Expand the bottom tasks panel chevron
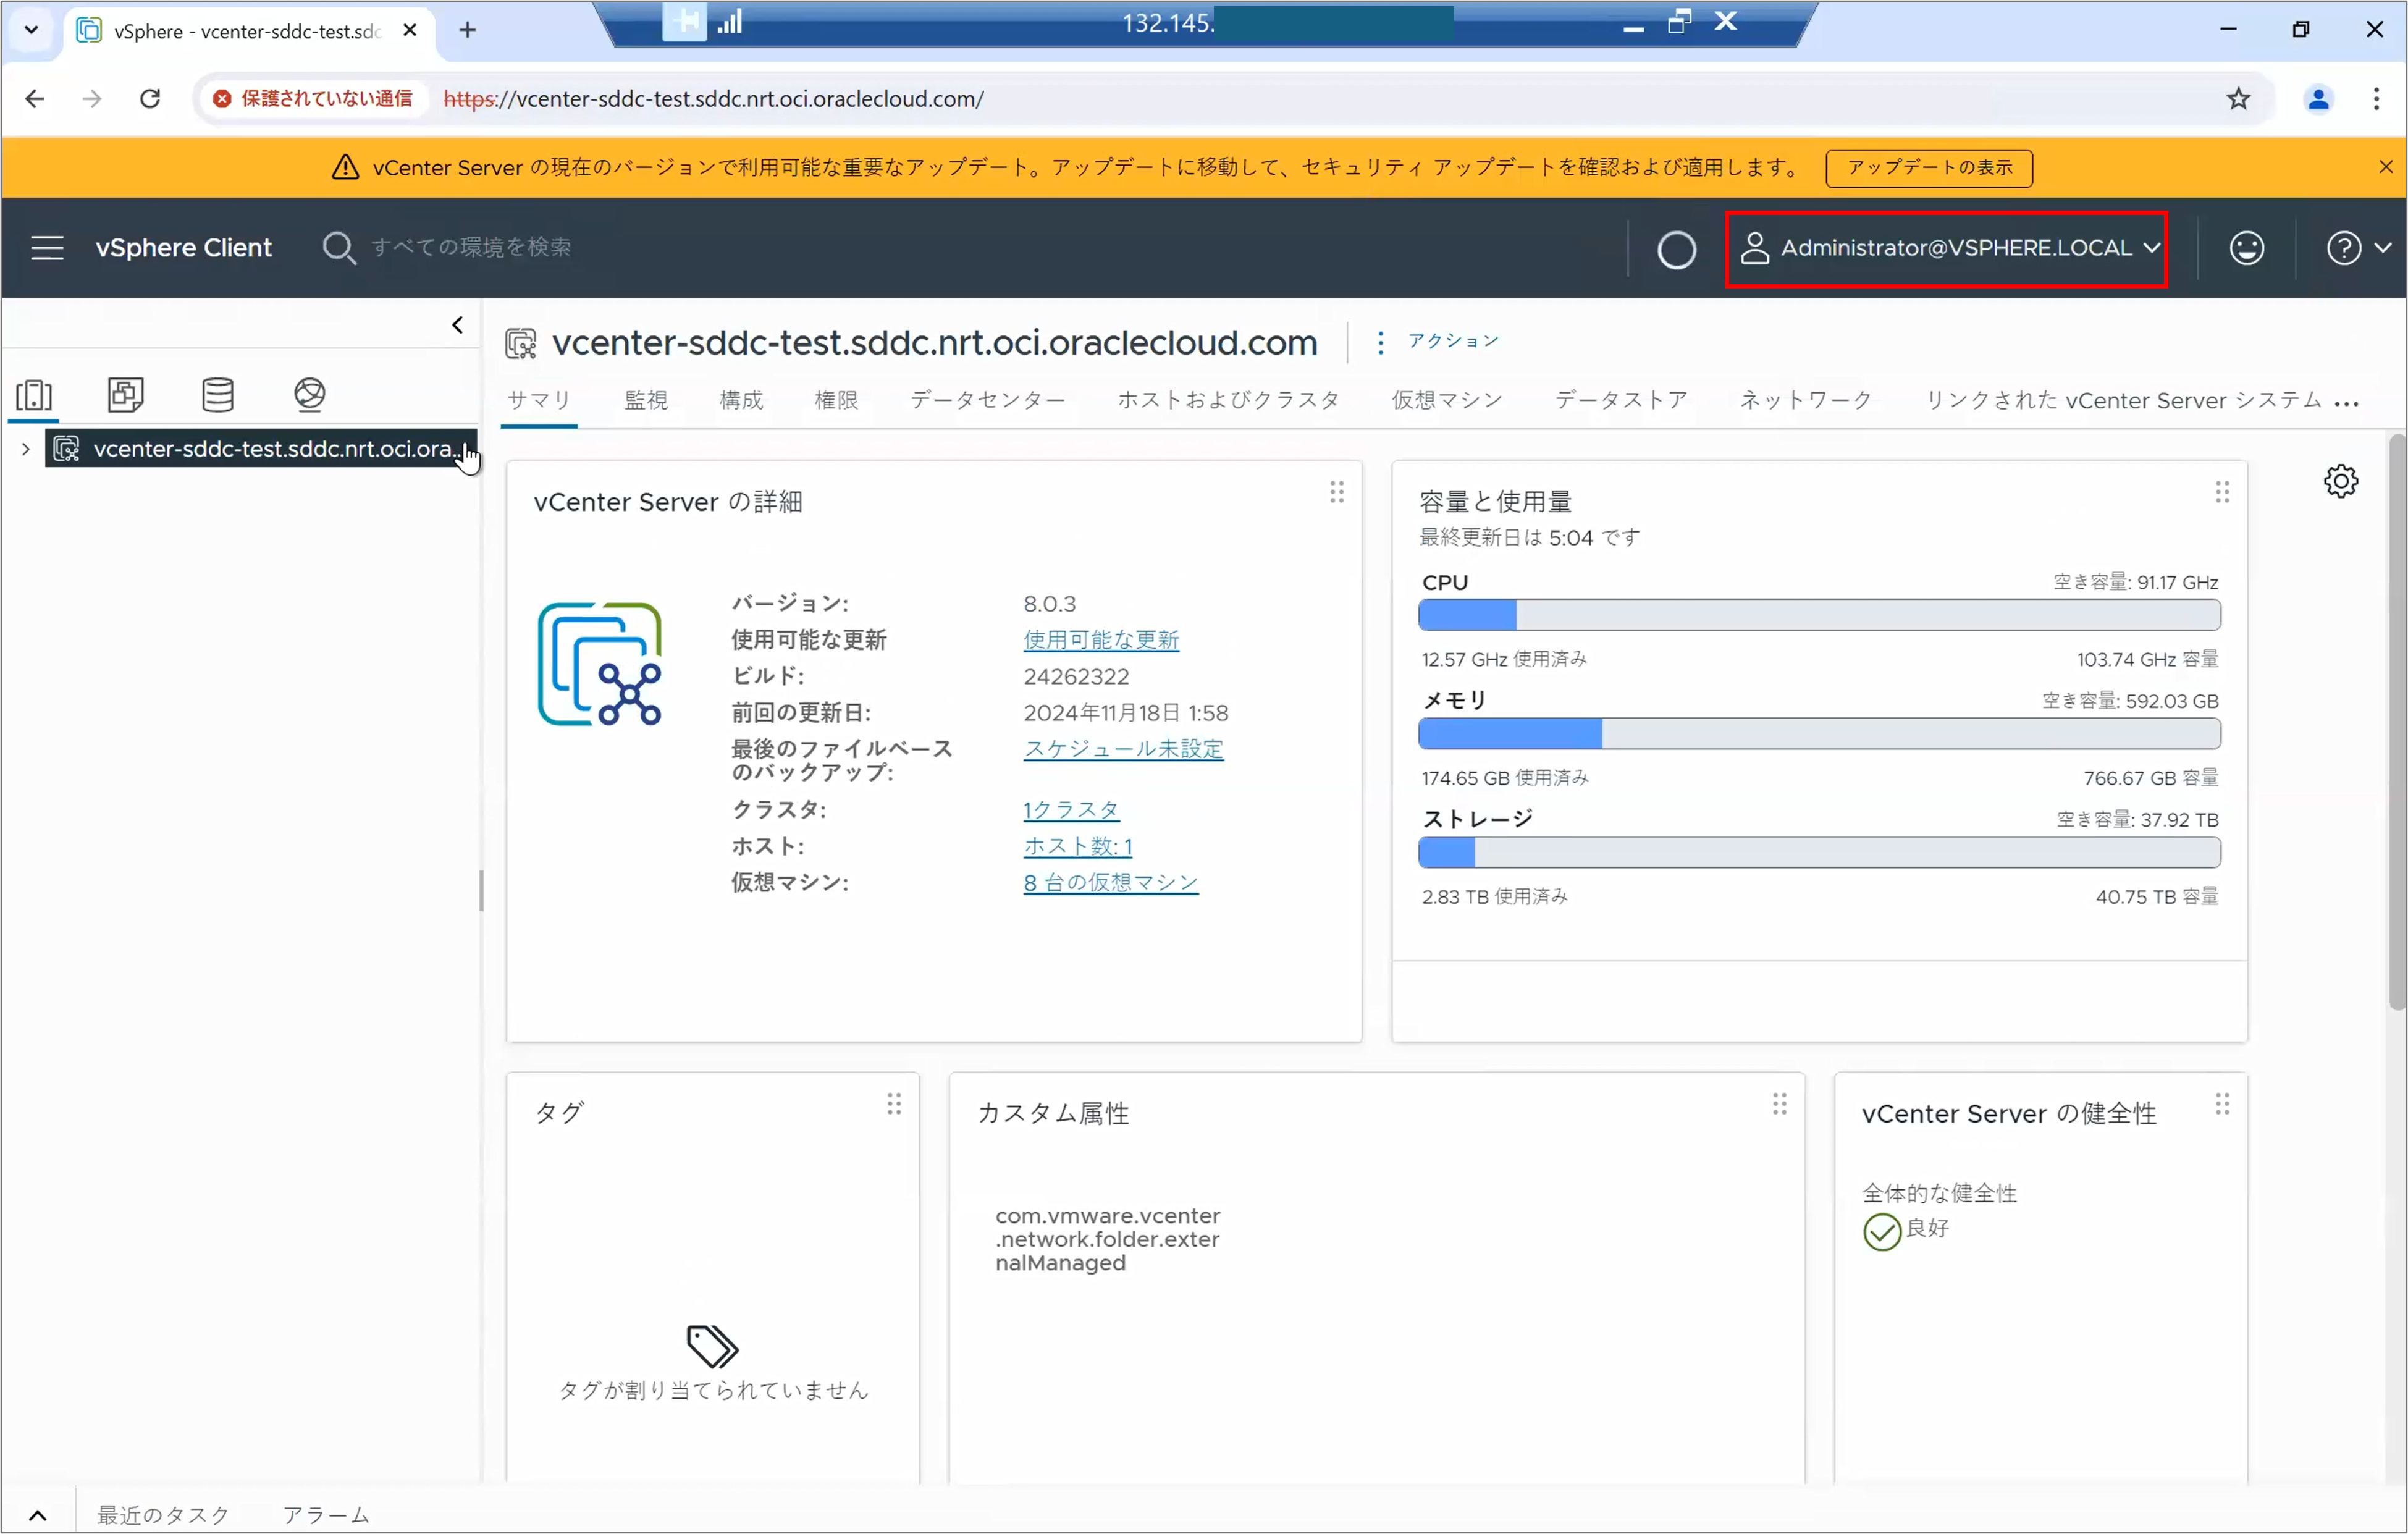Viewport: 2408px width, 1534px height. pyautogui.click(x=37, y=1515)
